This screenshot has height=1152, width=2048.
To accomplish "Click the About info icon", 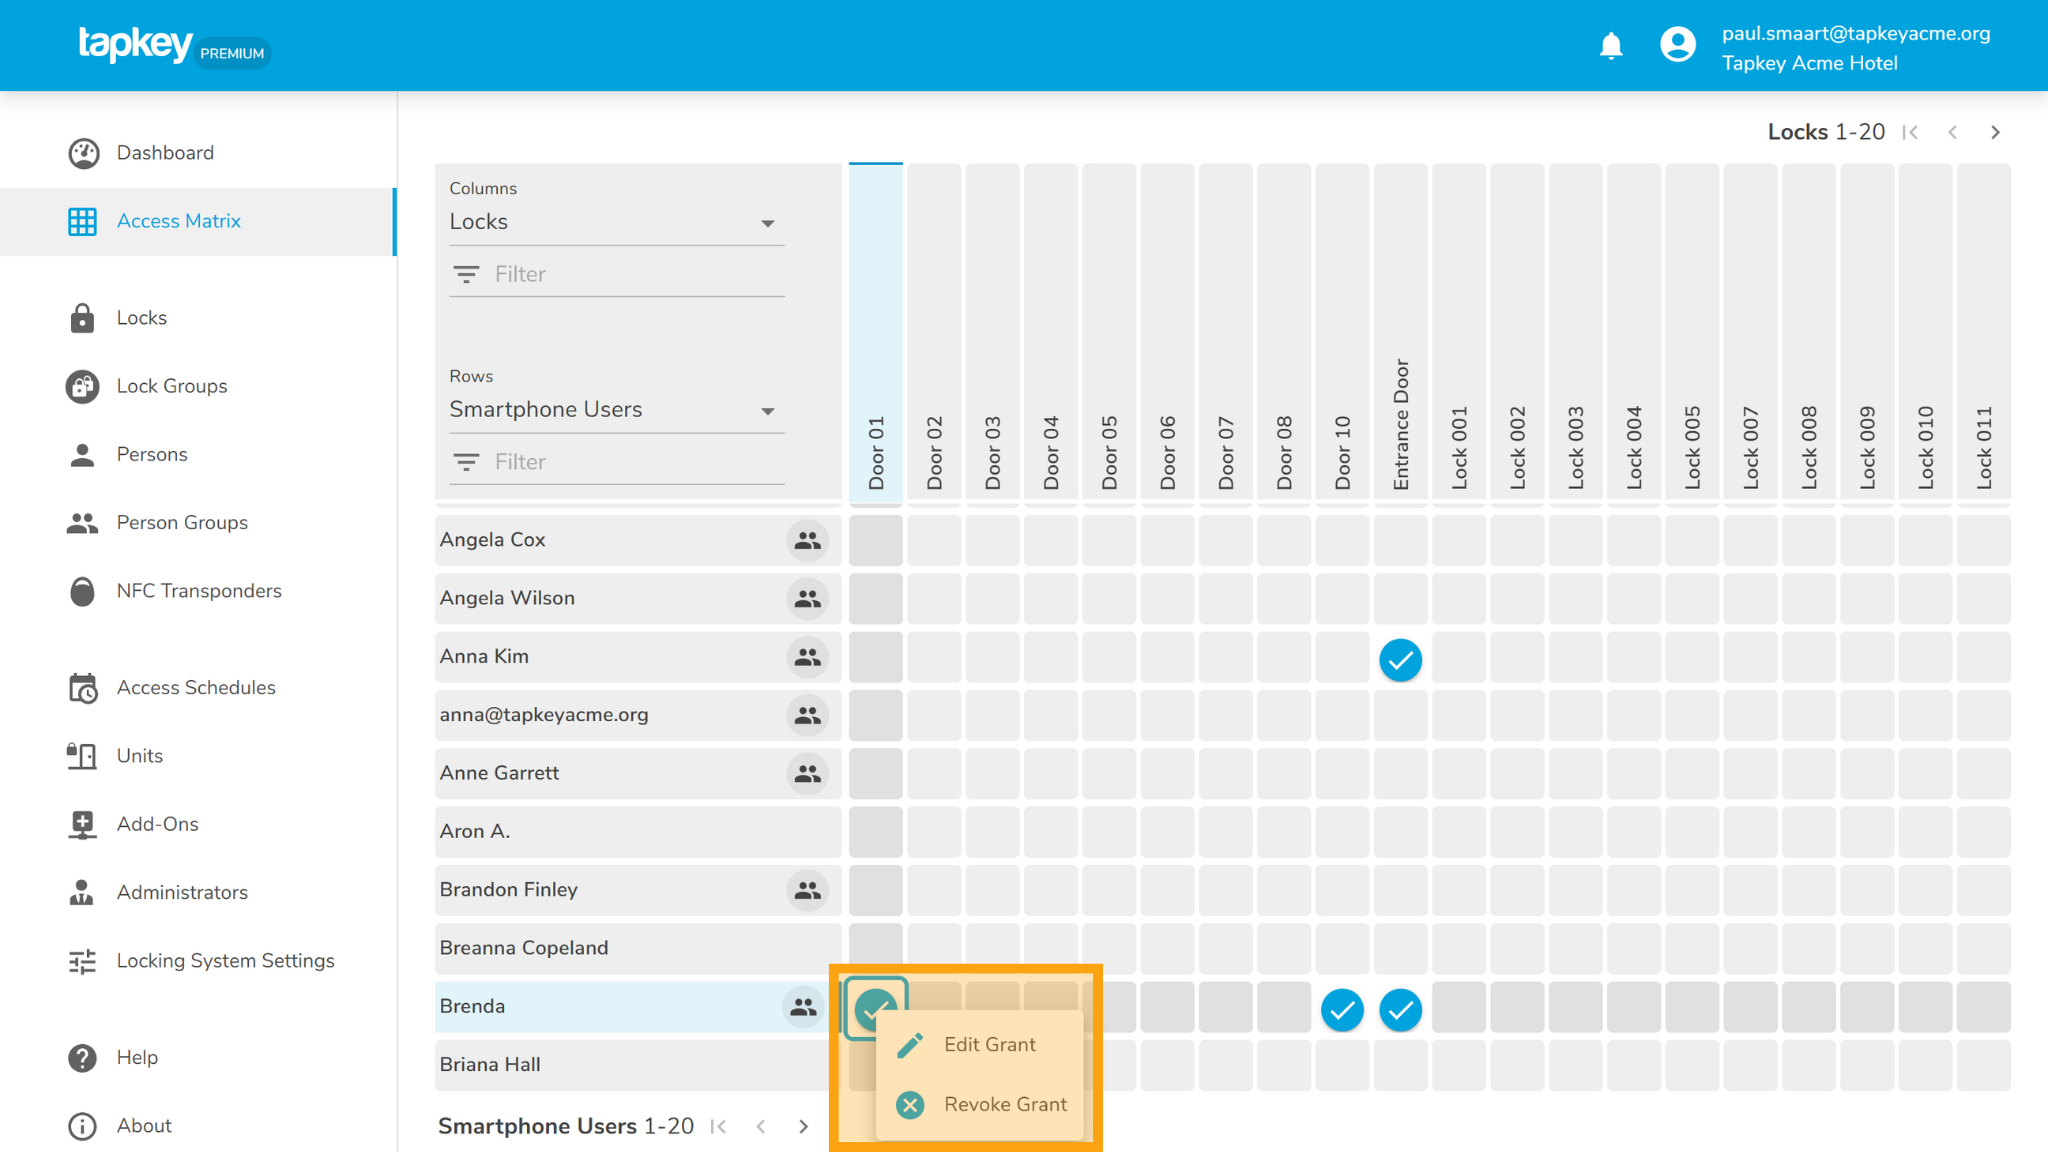I will coord(82,1126).
